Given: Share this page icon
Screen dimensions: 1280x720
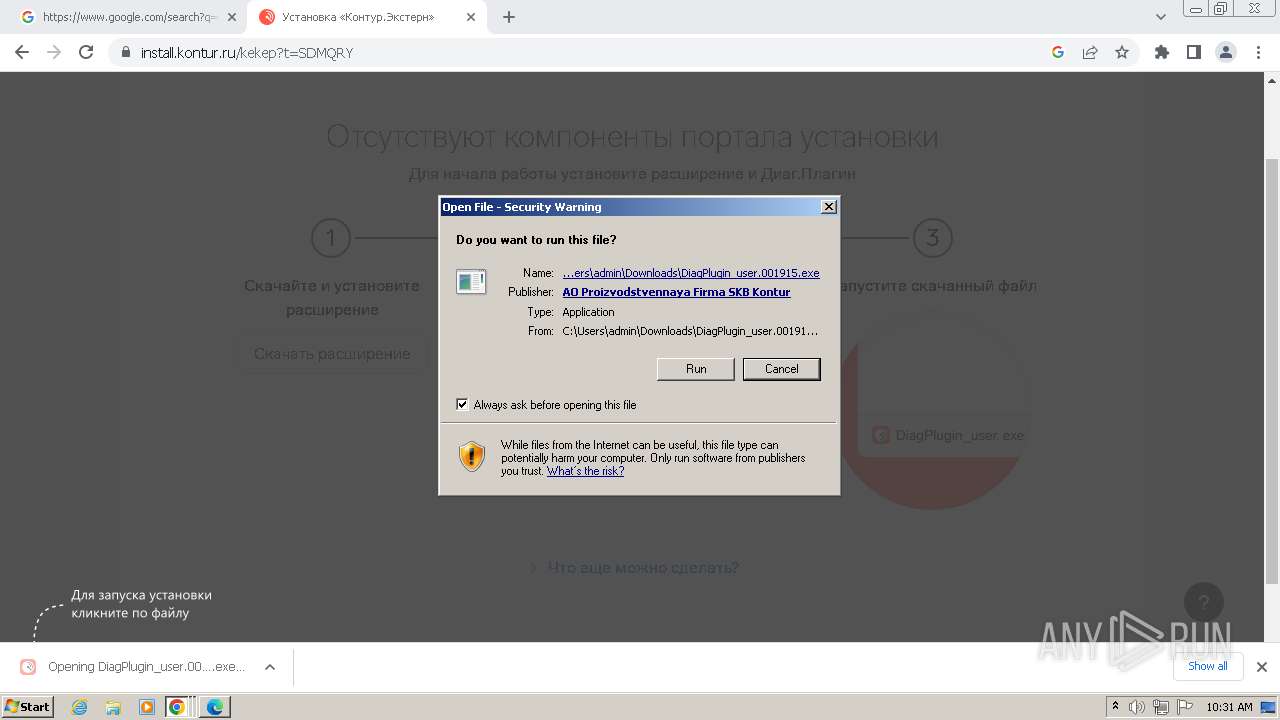Looking at the screenshot, I should coord(1090,52).
